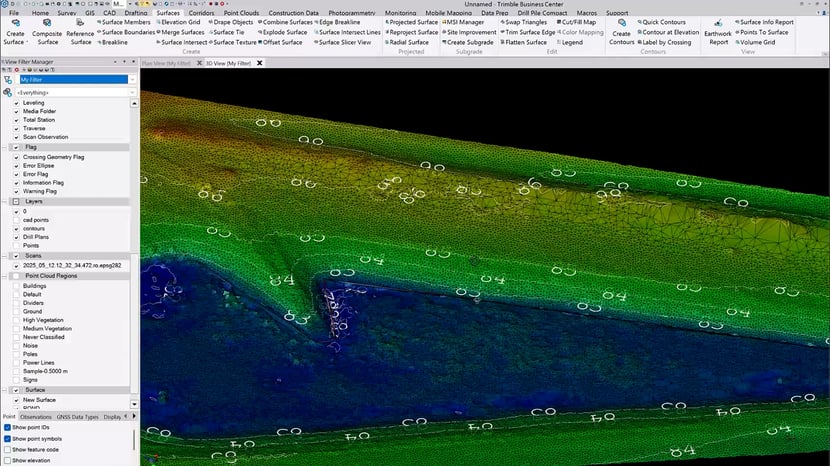Enable the Show feature code checkbox
This screenshot has width=830, height=466.
pos(8,449)
